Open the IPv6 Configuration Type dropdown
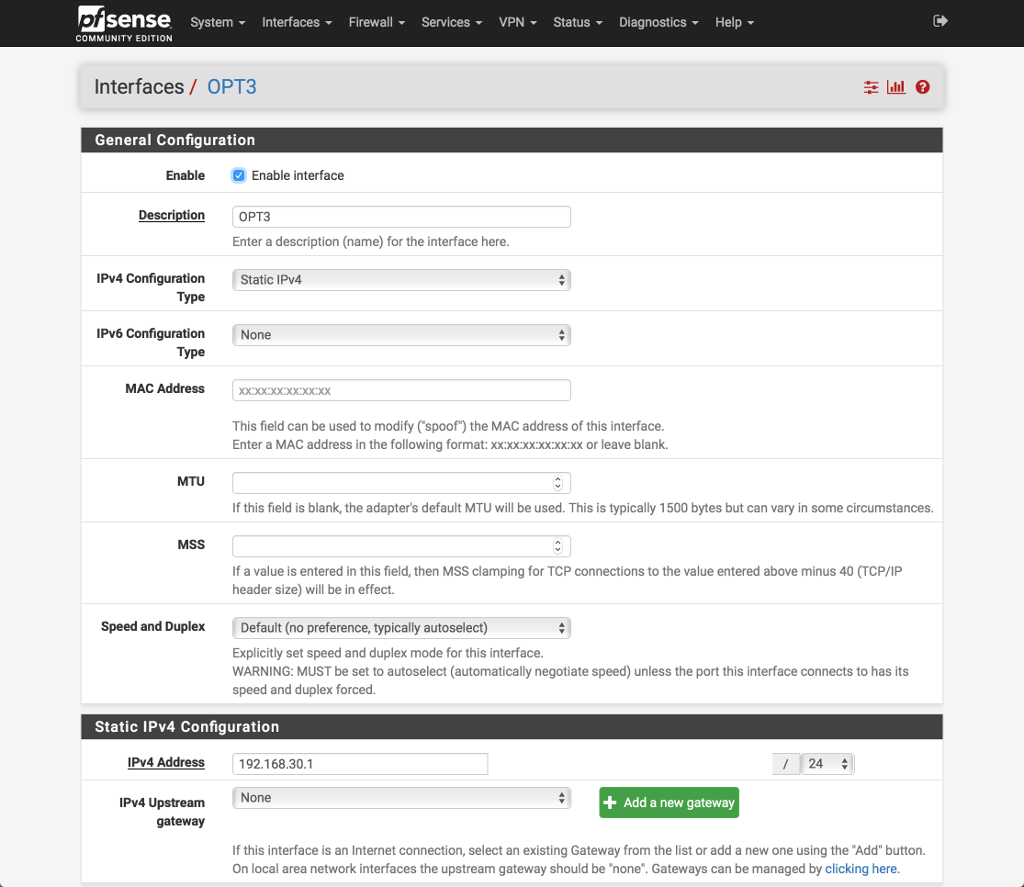Viewport: 1024px width, 887px height. pos(401,335)
